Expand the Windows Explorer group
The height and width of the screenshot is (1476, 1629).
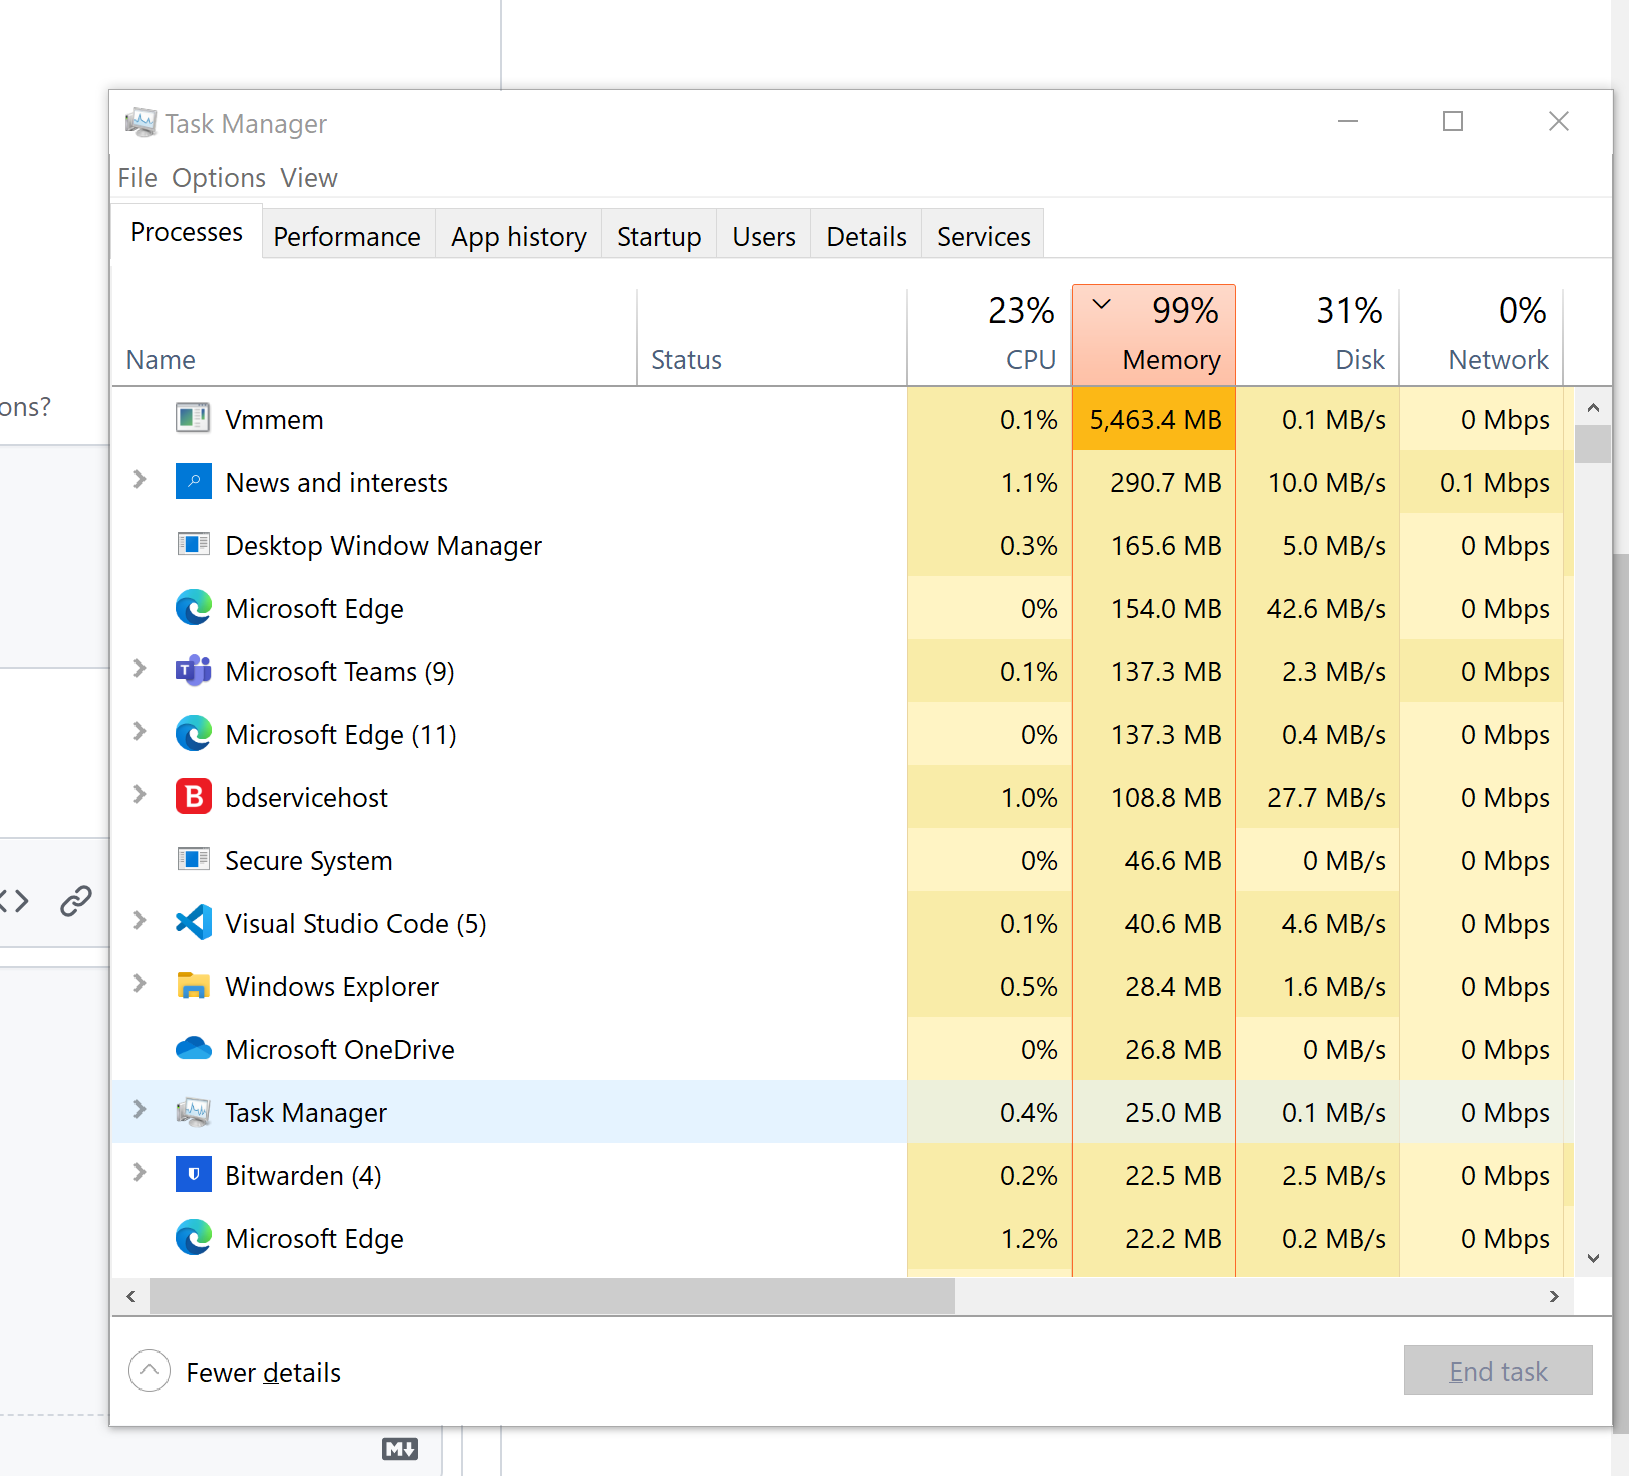click(140, 984)
